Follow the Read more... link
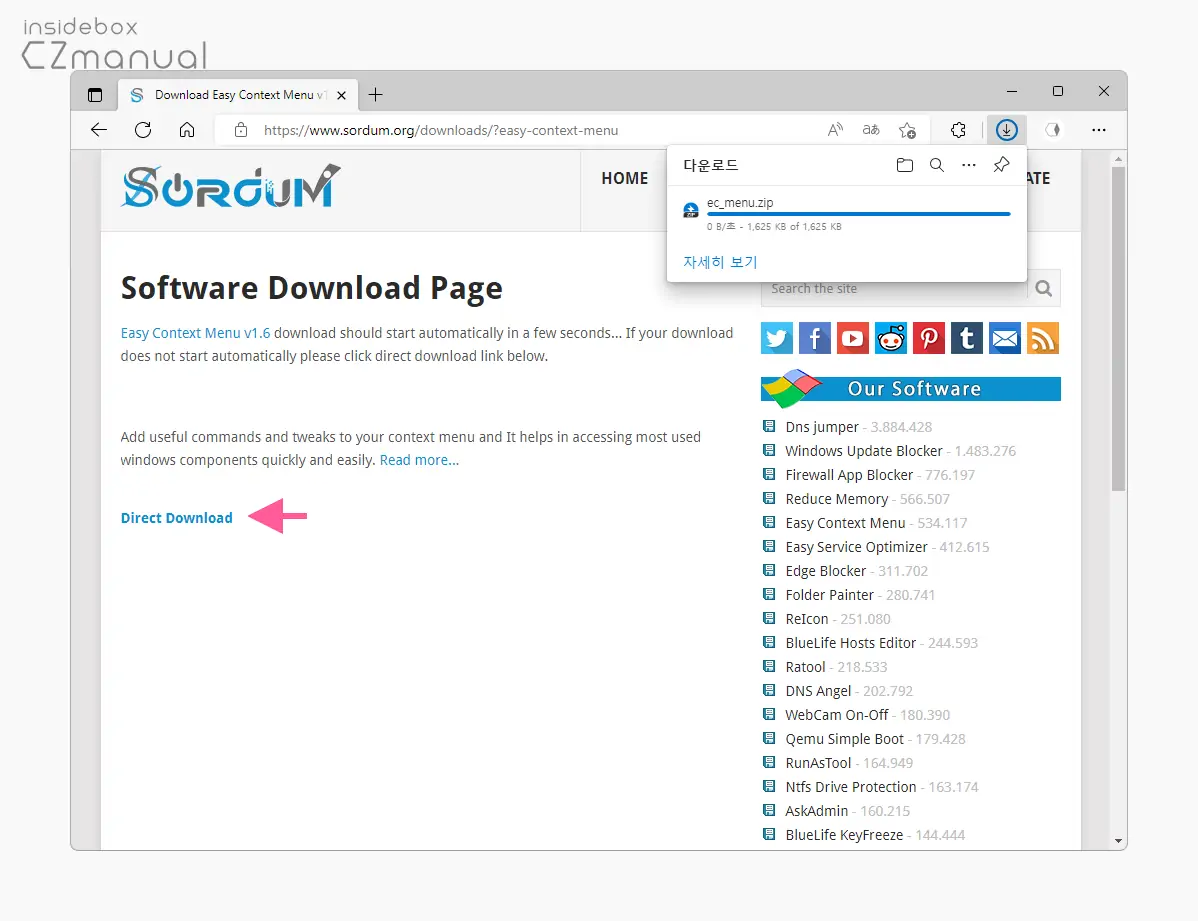This screenshot has height=921, width=1198. pyautogui.click(x=419, y=460)
